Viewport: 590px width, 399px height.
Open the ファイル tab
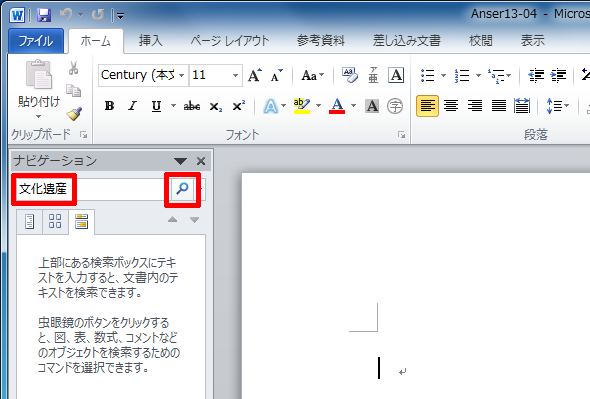pos(36,41)
